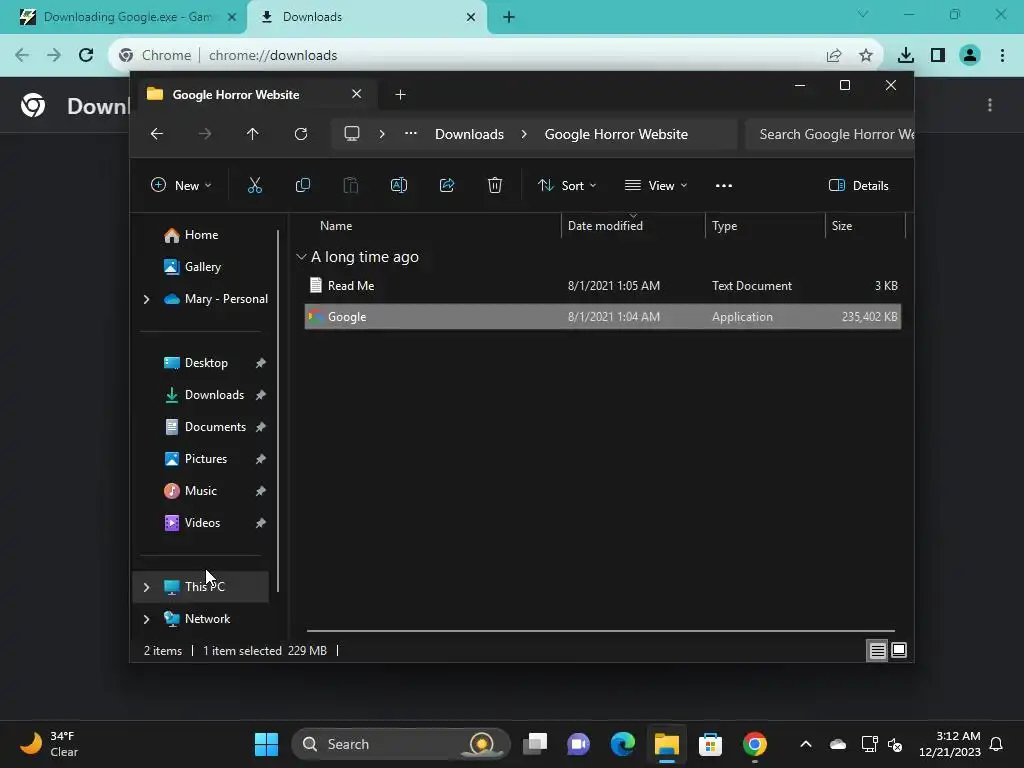
Task: Click Downloads breadcrumb in address bar
Action: (x=470, y=134)
